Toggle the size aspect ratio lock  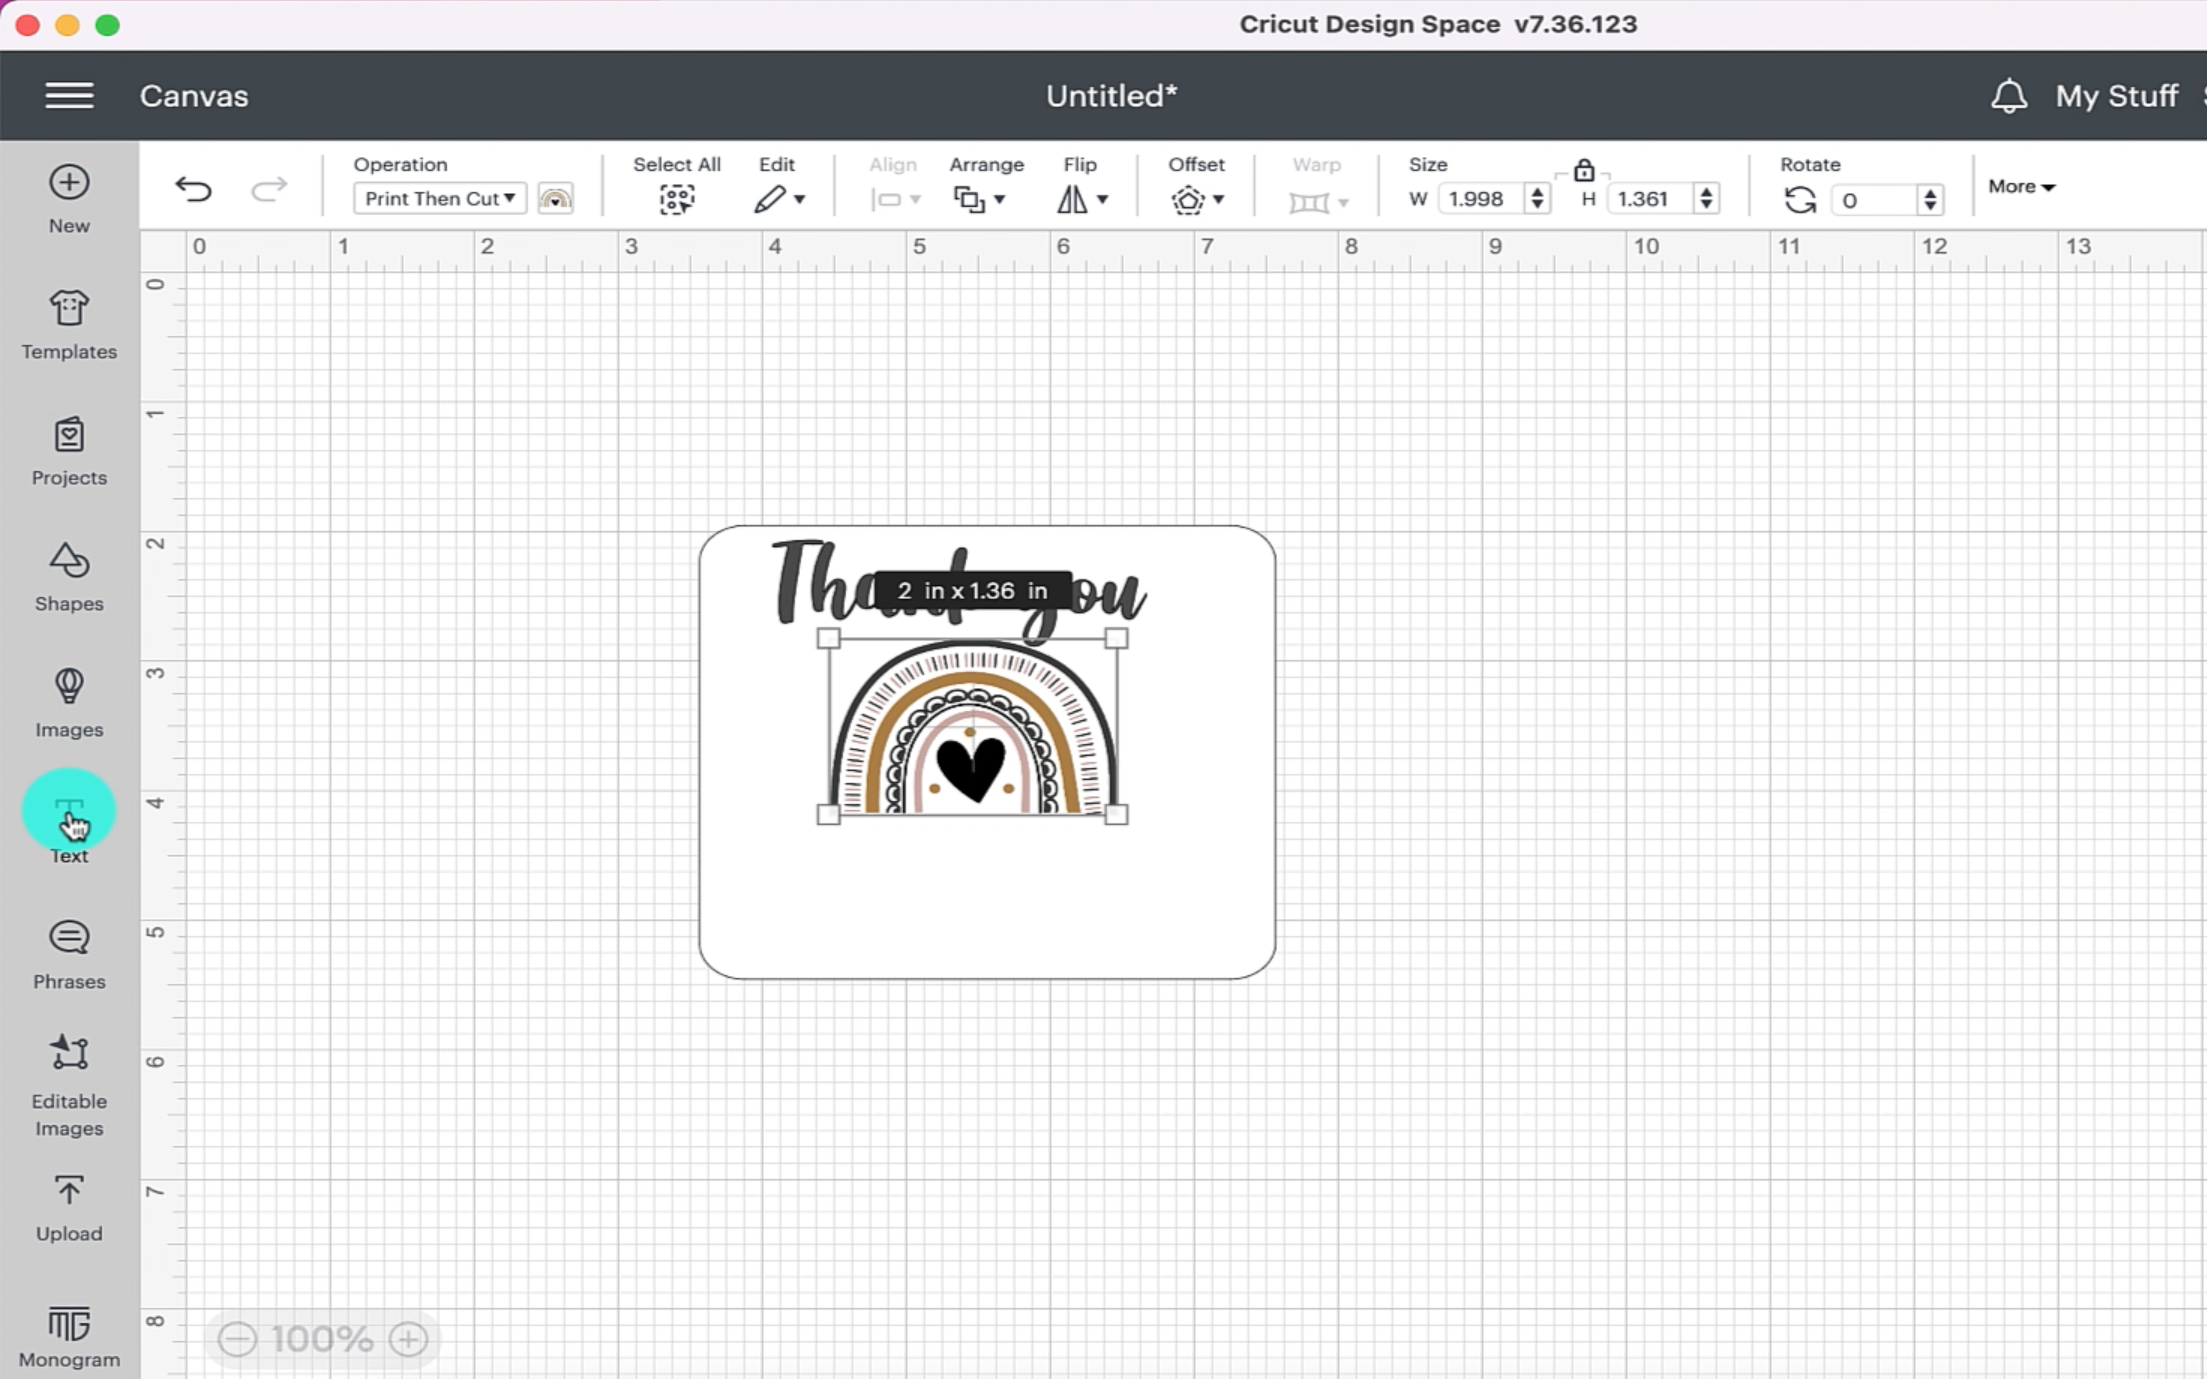point(1583,170)
